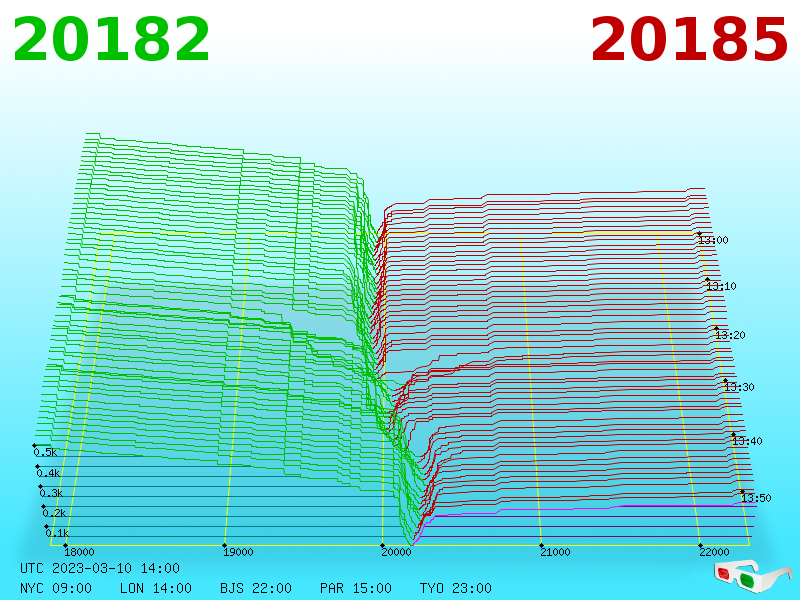The image size is (800, 600).
Task: Click the 20000 price axis label
Action: click(396, 552)
